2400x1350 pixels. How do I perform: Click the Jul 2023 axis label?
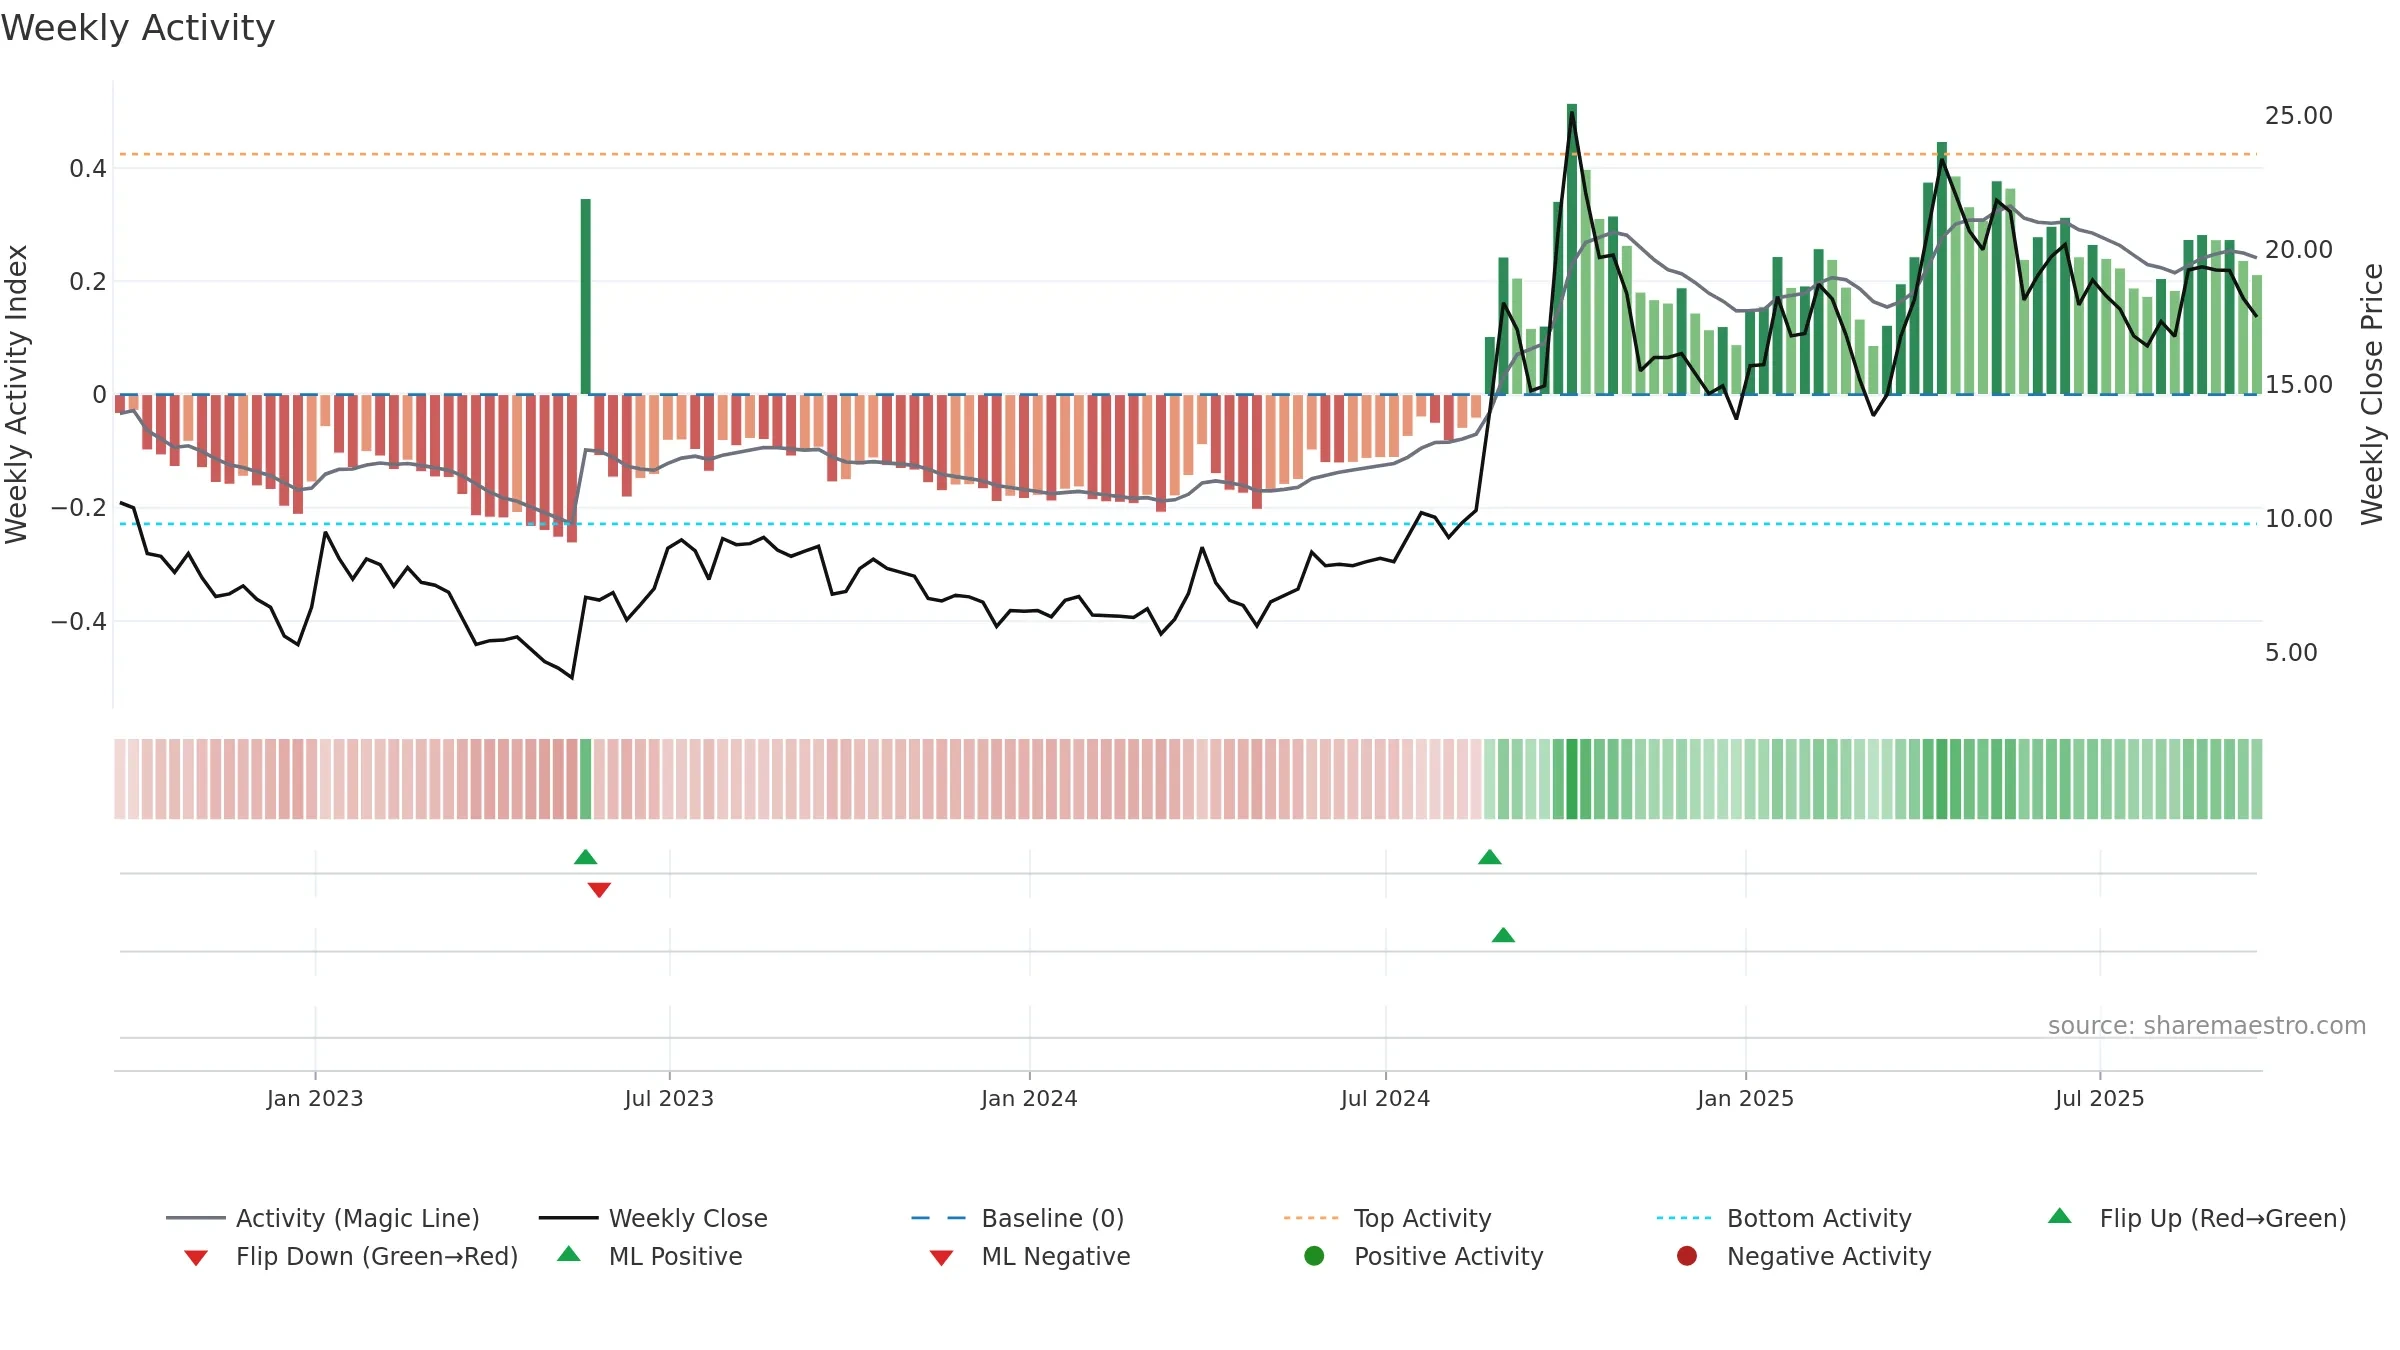[669, 1098]
